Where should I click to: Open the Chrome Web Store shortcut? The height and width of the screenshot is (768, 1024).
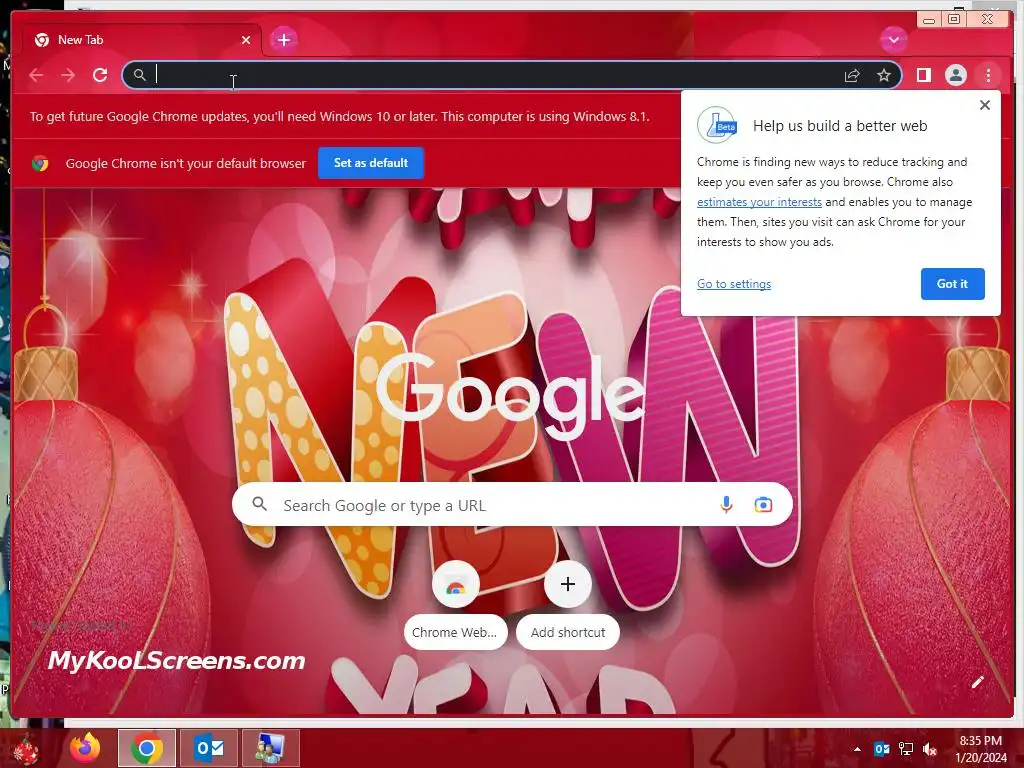click(x=455, y=605)
